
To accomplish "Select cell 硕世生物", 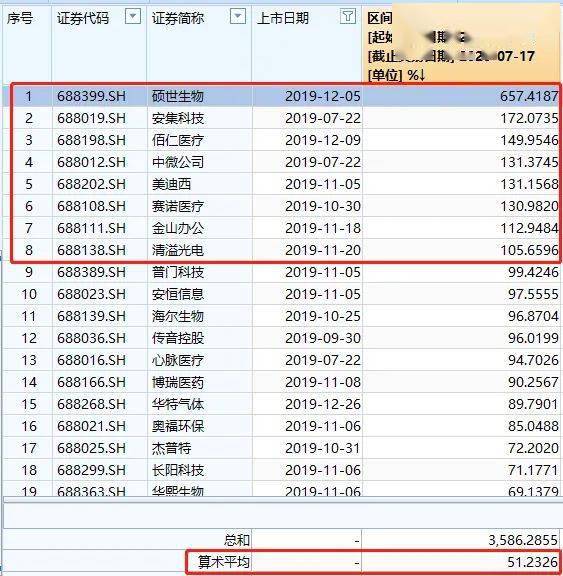I will [178, 96].
